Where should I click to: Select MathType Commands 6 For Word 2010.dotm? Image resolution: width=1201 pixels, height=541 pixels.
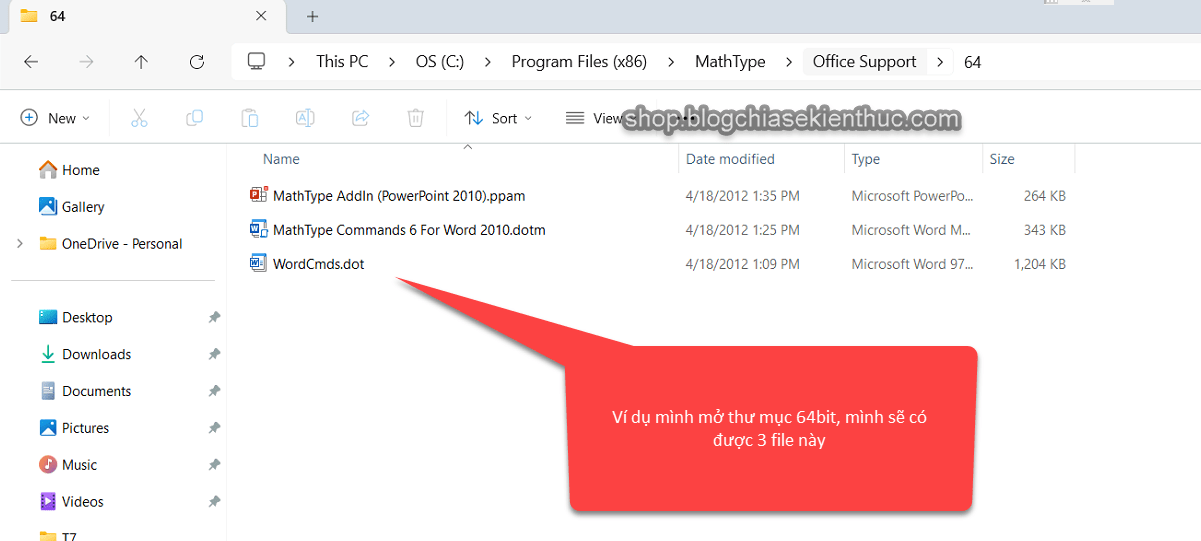pos(409,230)
